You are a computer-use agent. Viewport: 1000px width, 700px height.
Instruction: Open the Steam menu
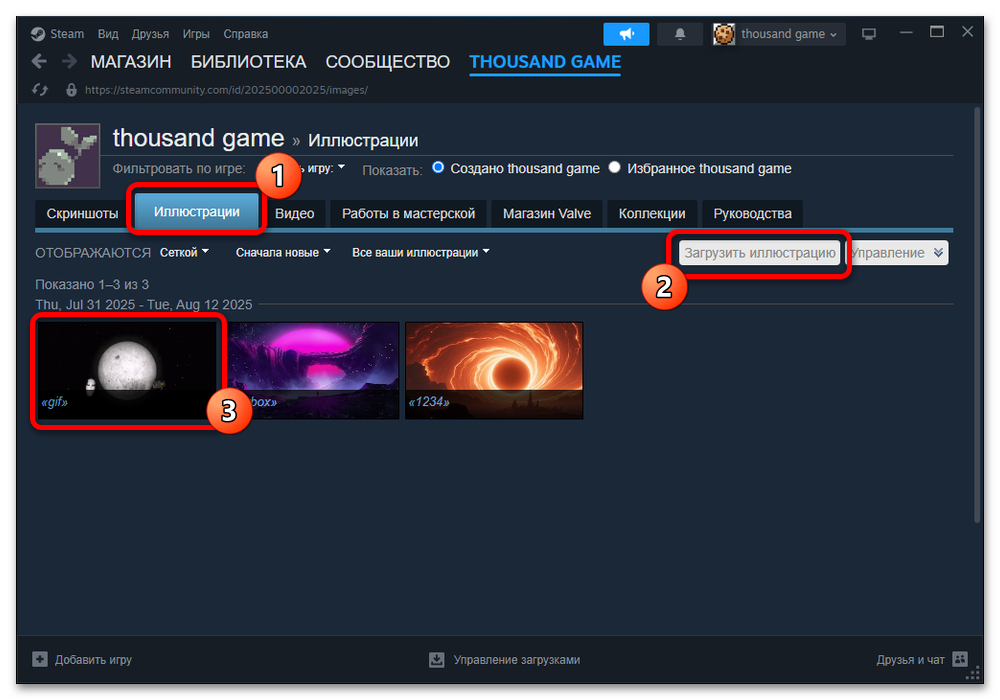click(x=67, y=34)
